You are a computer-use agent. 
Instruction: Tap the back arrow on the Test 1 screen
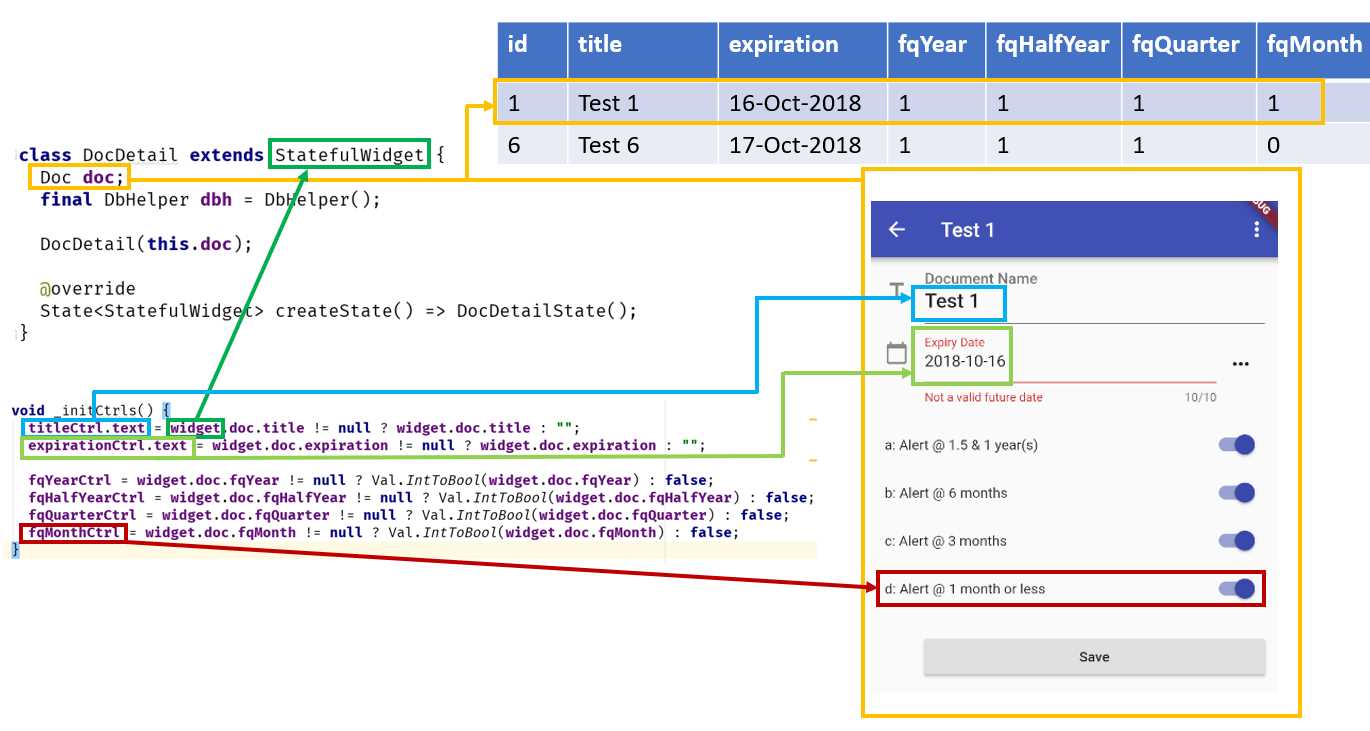(x=897, y=229)
